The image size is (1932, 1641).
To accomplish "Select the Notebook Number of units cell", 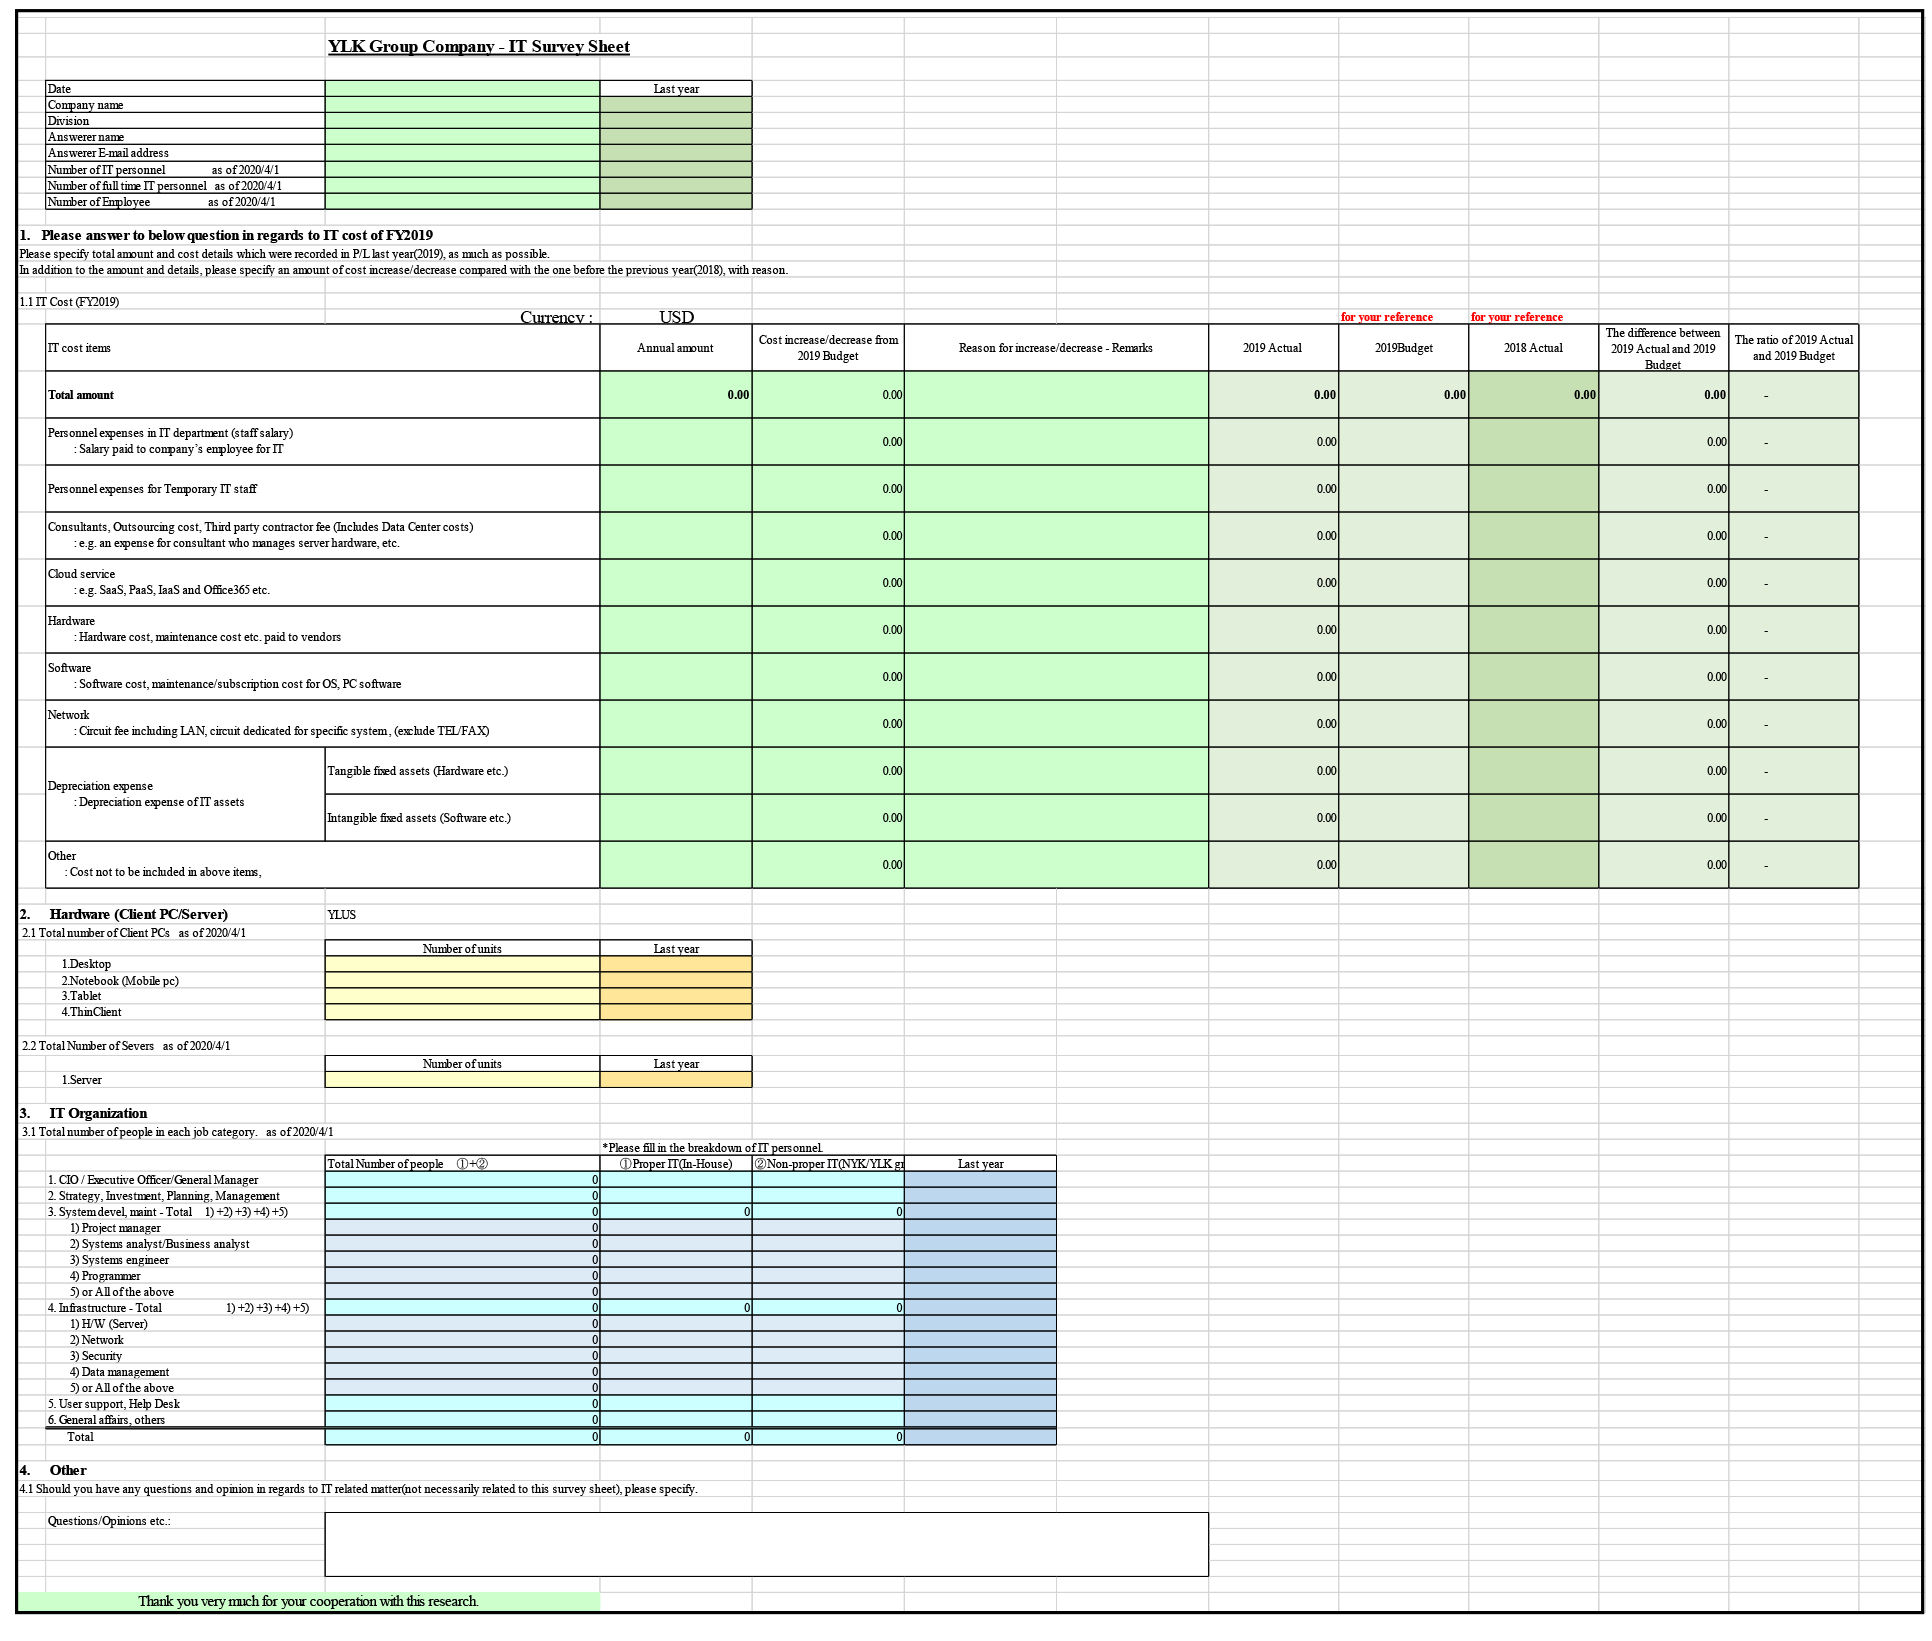I will [x=462, y=981].
